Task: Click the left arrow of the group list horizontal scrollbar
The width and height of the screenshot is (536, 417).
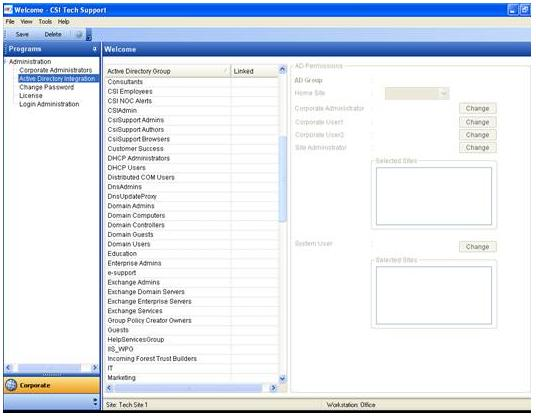Action: [x=109, y=388]
